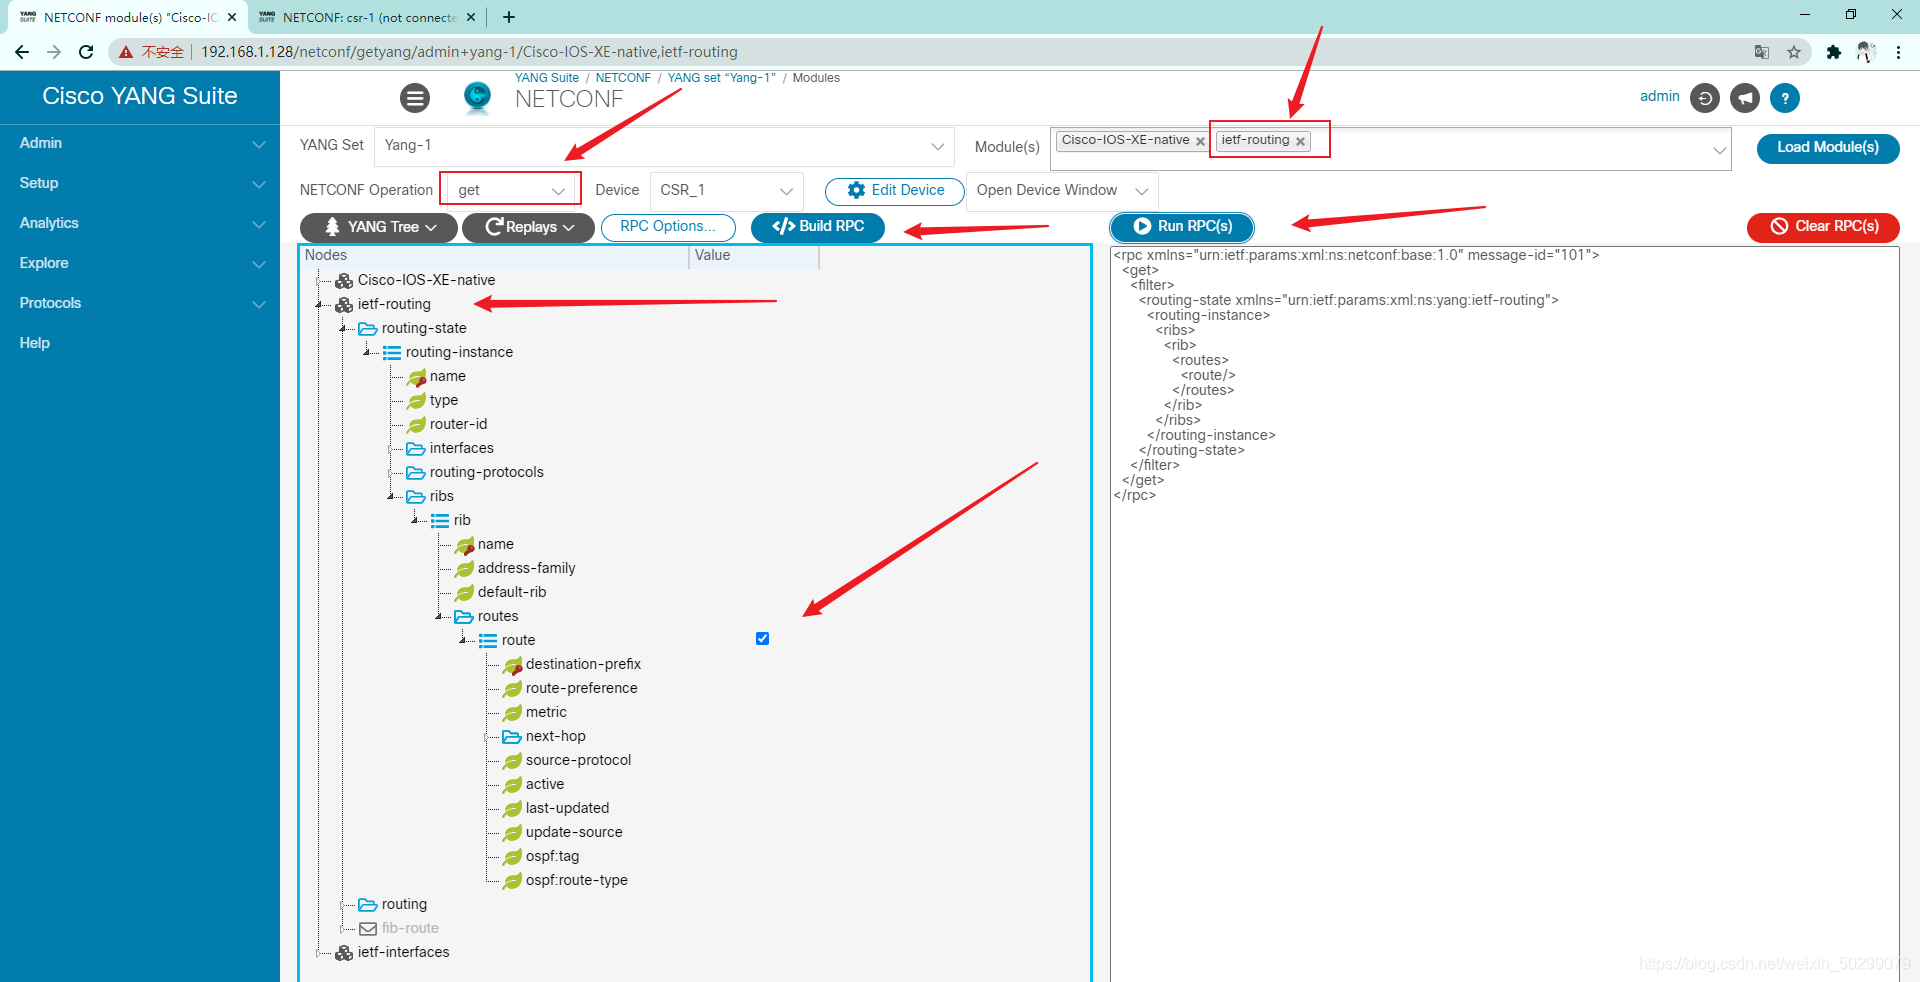The image size is (1920, 982).
Task: Expand the Setup sidebar menu
Action: tap(140, 184)
